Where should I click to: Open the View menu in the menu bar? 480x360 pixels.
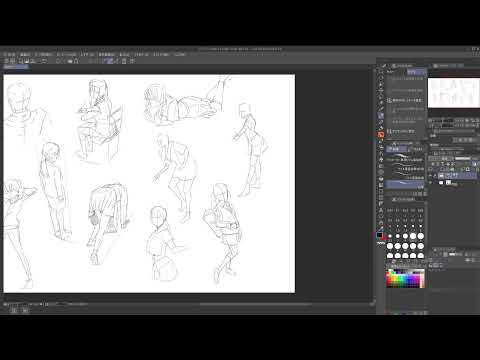pos(124,54)
